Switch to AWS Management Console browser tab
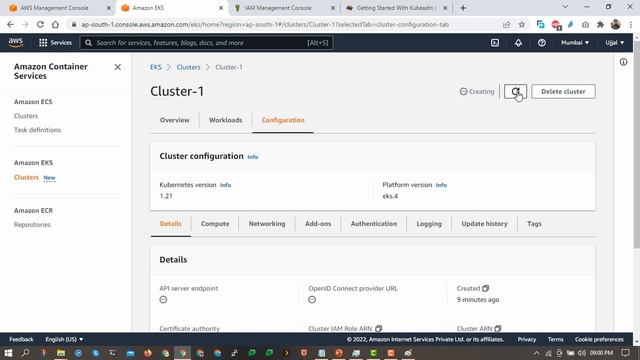This screenshot has width=640, height=360. click(x=54, y=8)
